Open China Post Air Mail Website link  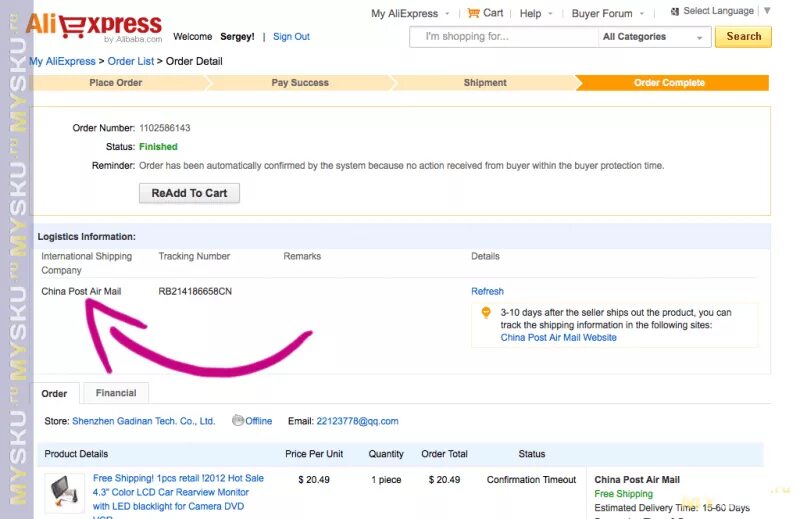tap(558, 337)
